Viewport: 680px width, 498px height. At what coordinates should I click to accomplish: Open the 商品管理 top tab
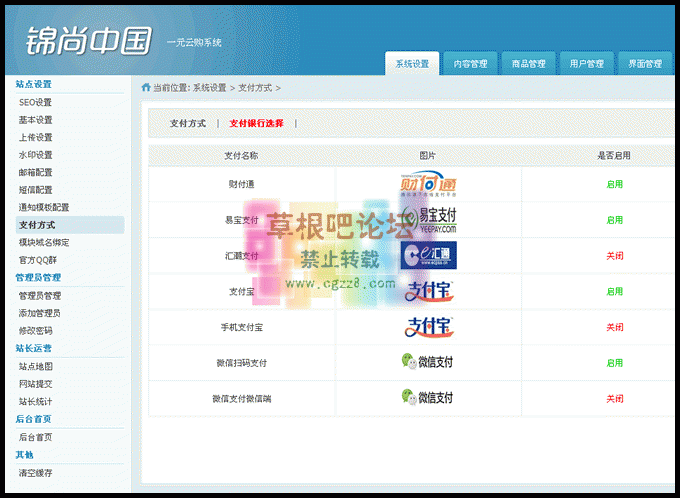pyautogui.click(x=528, y=64)
